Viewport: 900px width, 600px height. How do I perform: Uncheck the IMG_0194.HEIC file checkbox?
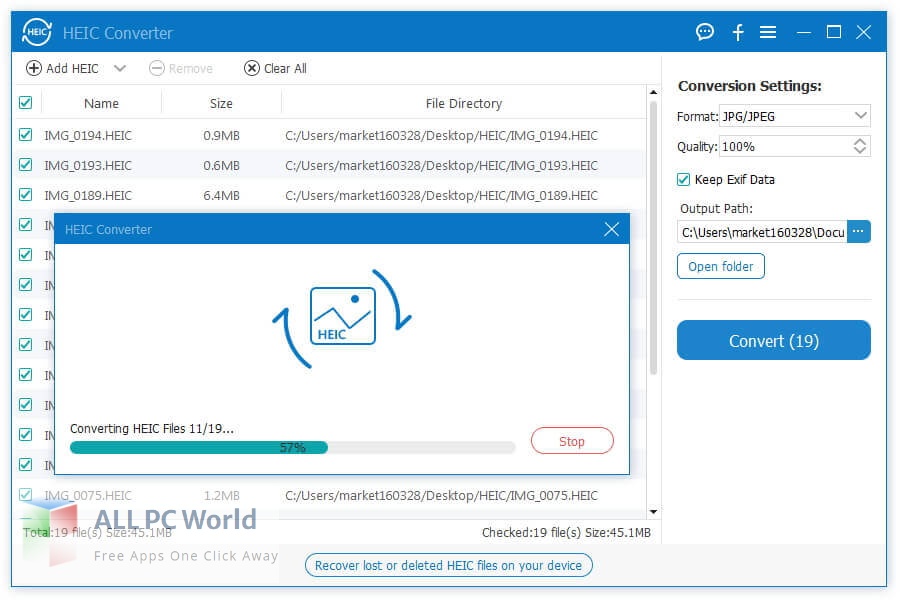(x=25, y=135)
